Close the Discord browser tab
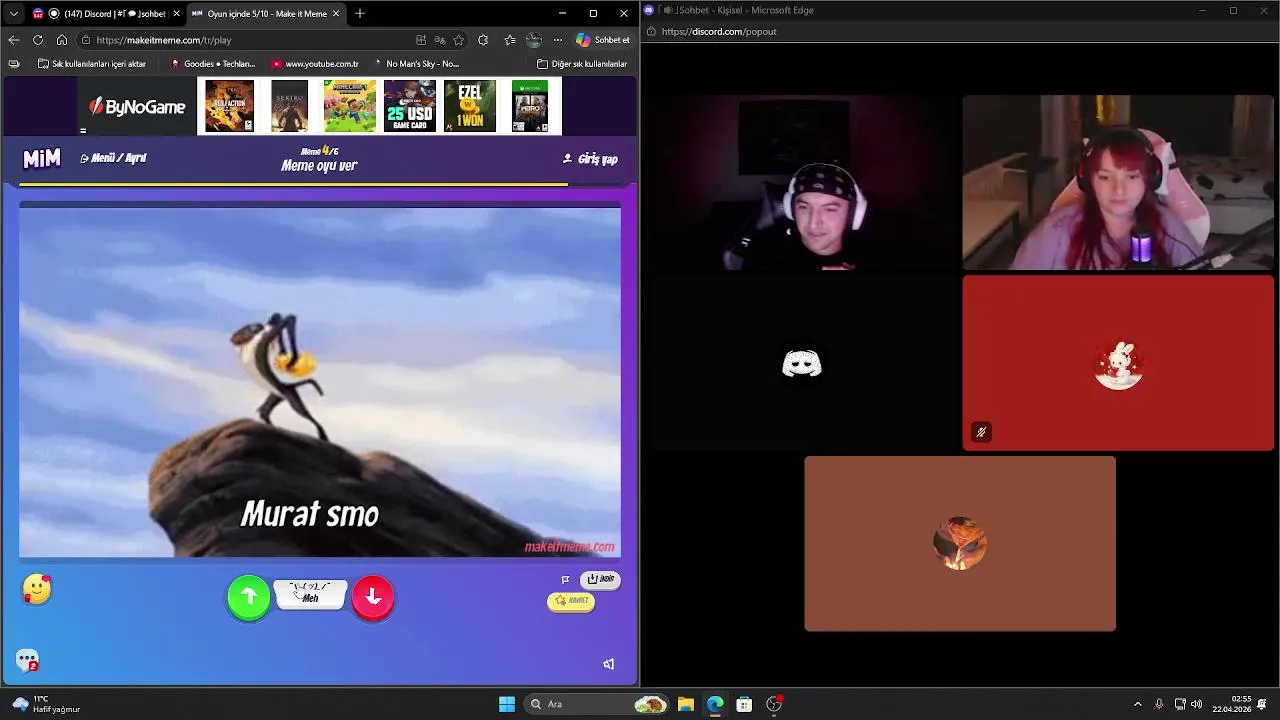This screenshot has height=720, width=1280. pyautogui.click(x=176, y=14)
